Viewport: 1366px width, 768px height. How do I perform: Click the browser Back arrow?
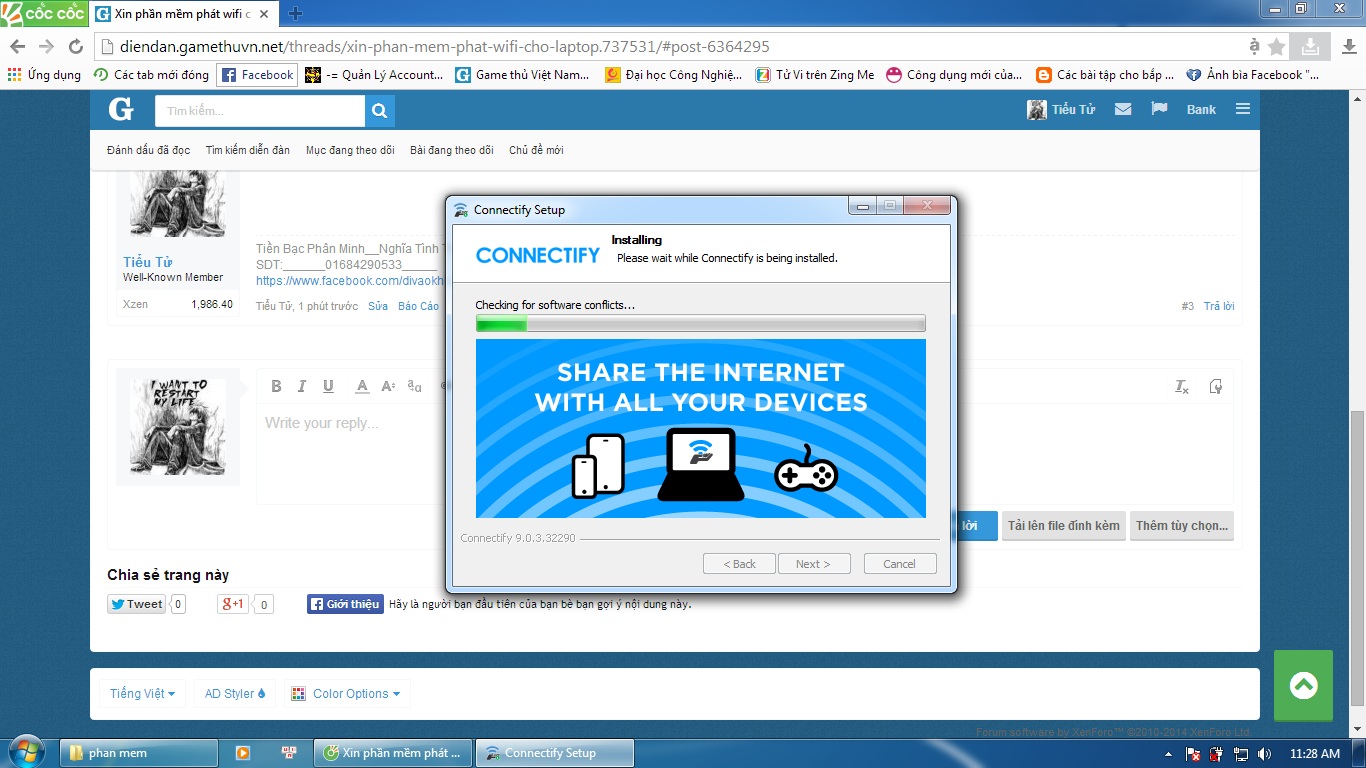pos(18,47)
